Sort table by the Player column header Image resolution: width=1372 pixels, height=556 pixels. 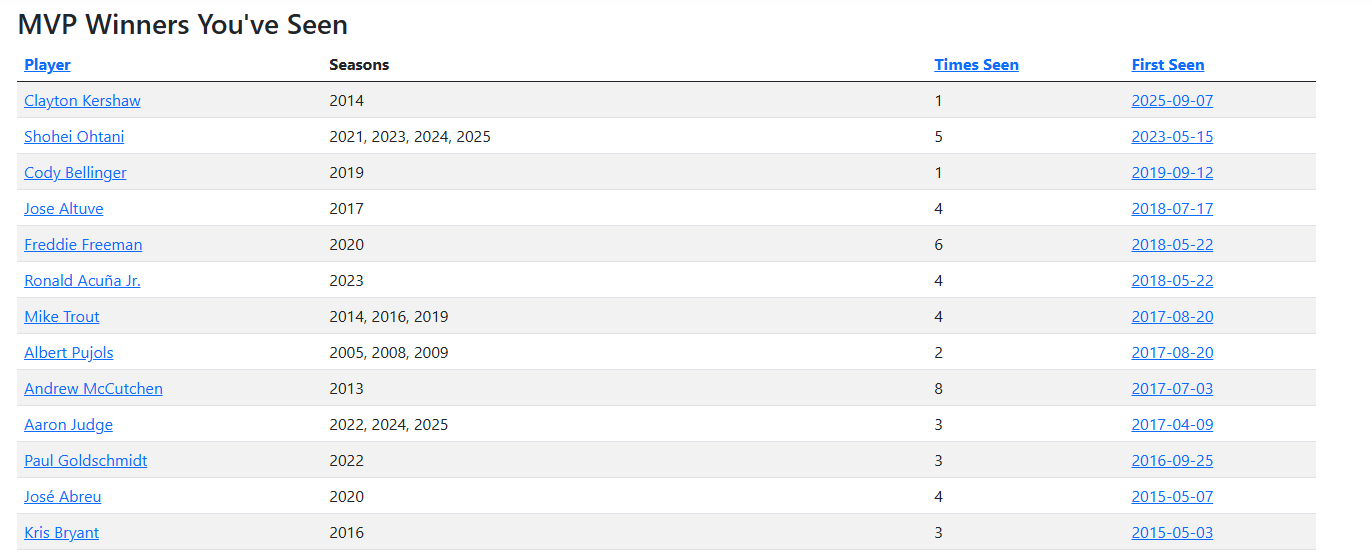tap(47, 65)
